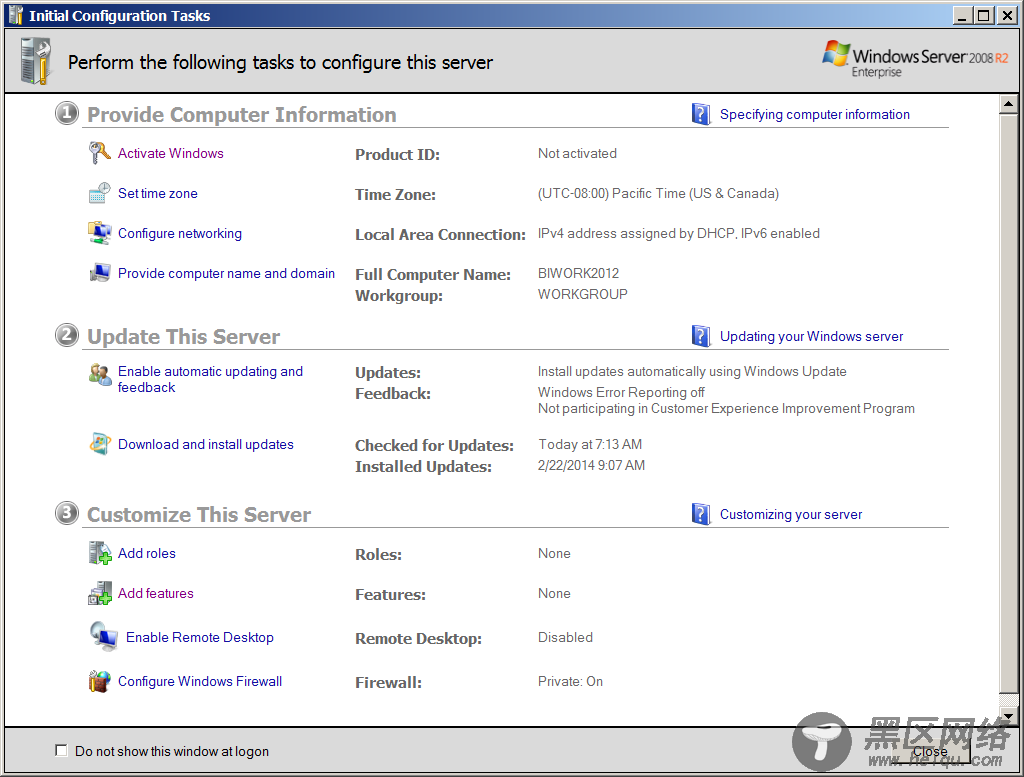Viewport: 1024px width, 777px height.
Task: Select the Add roles link
Action: [147, 553]
